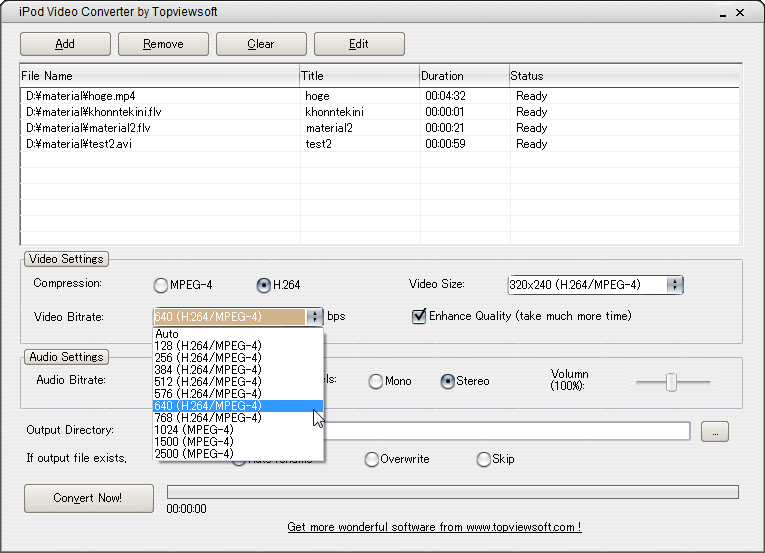Select the D:¥material¥test2.avi row
765x553 pixels.
[380, 144]
